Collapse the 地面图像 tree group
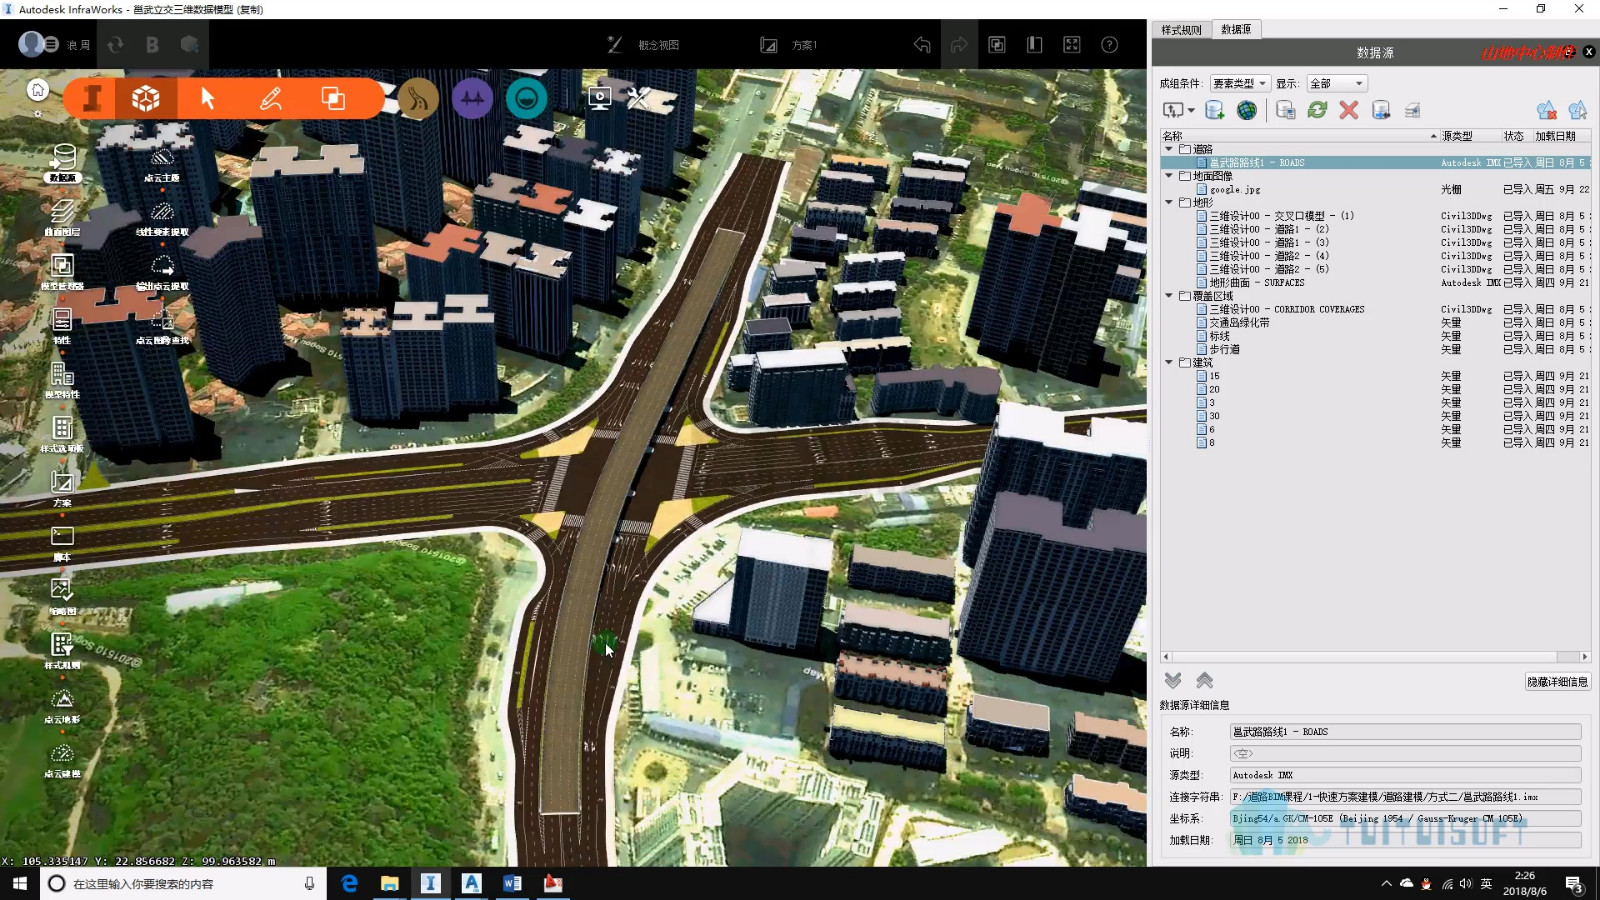 pyautogui.click(x=1169, y=175)
